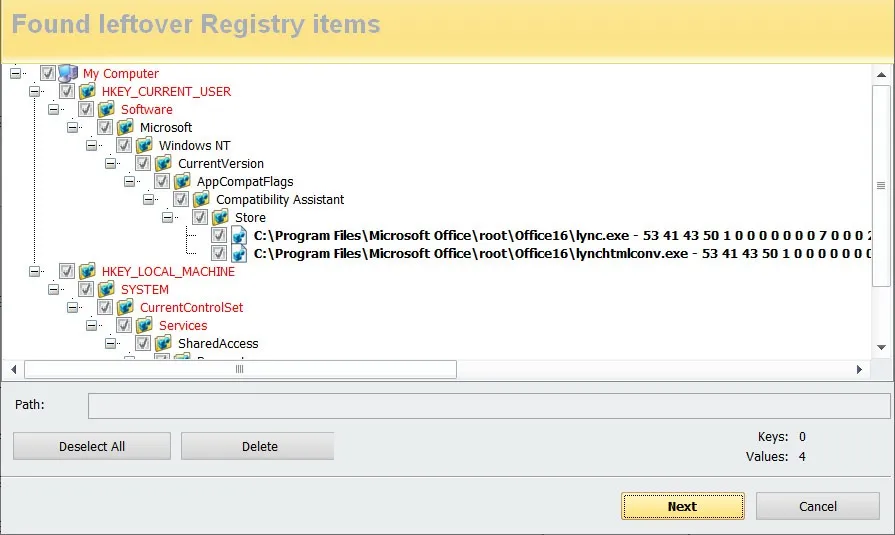Click the Services registry folder icon
895x535 pixels.
click(144, 325)
